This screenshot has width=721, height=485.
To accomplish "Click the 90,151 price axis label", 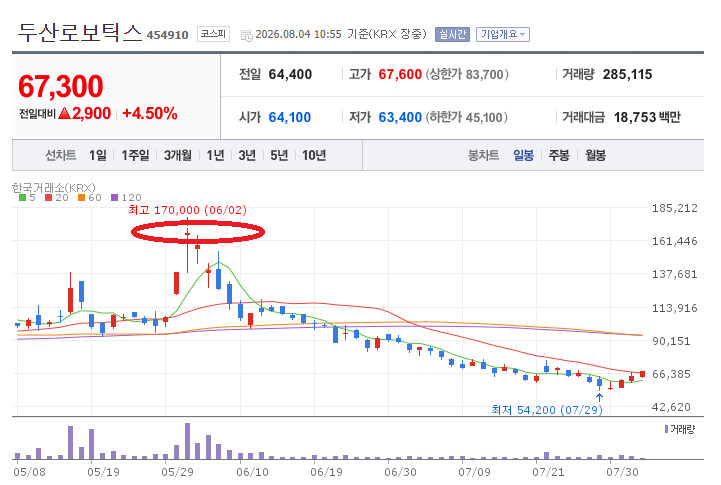I will point(671,341).
